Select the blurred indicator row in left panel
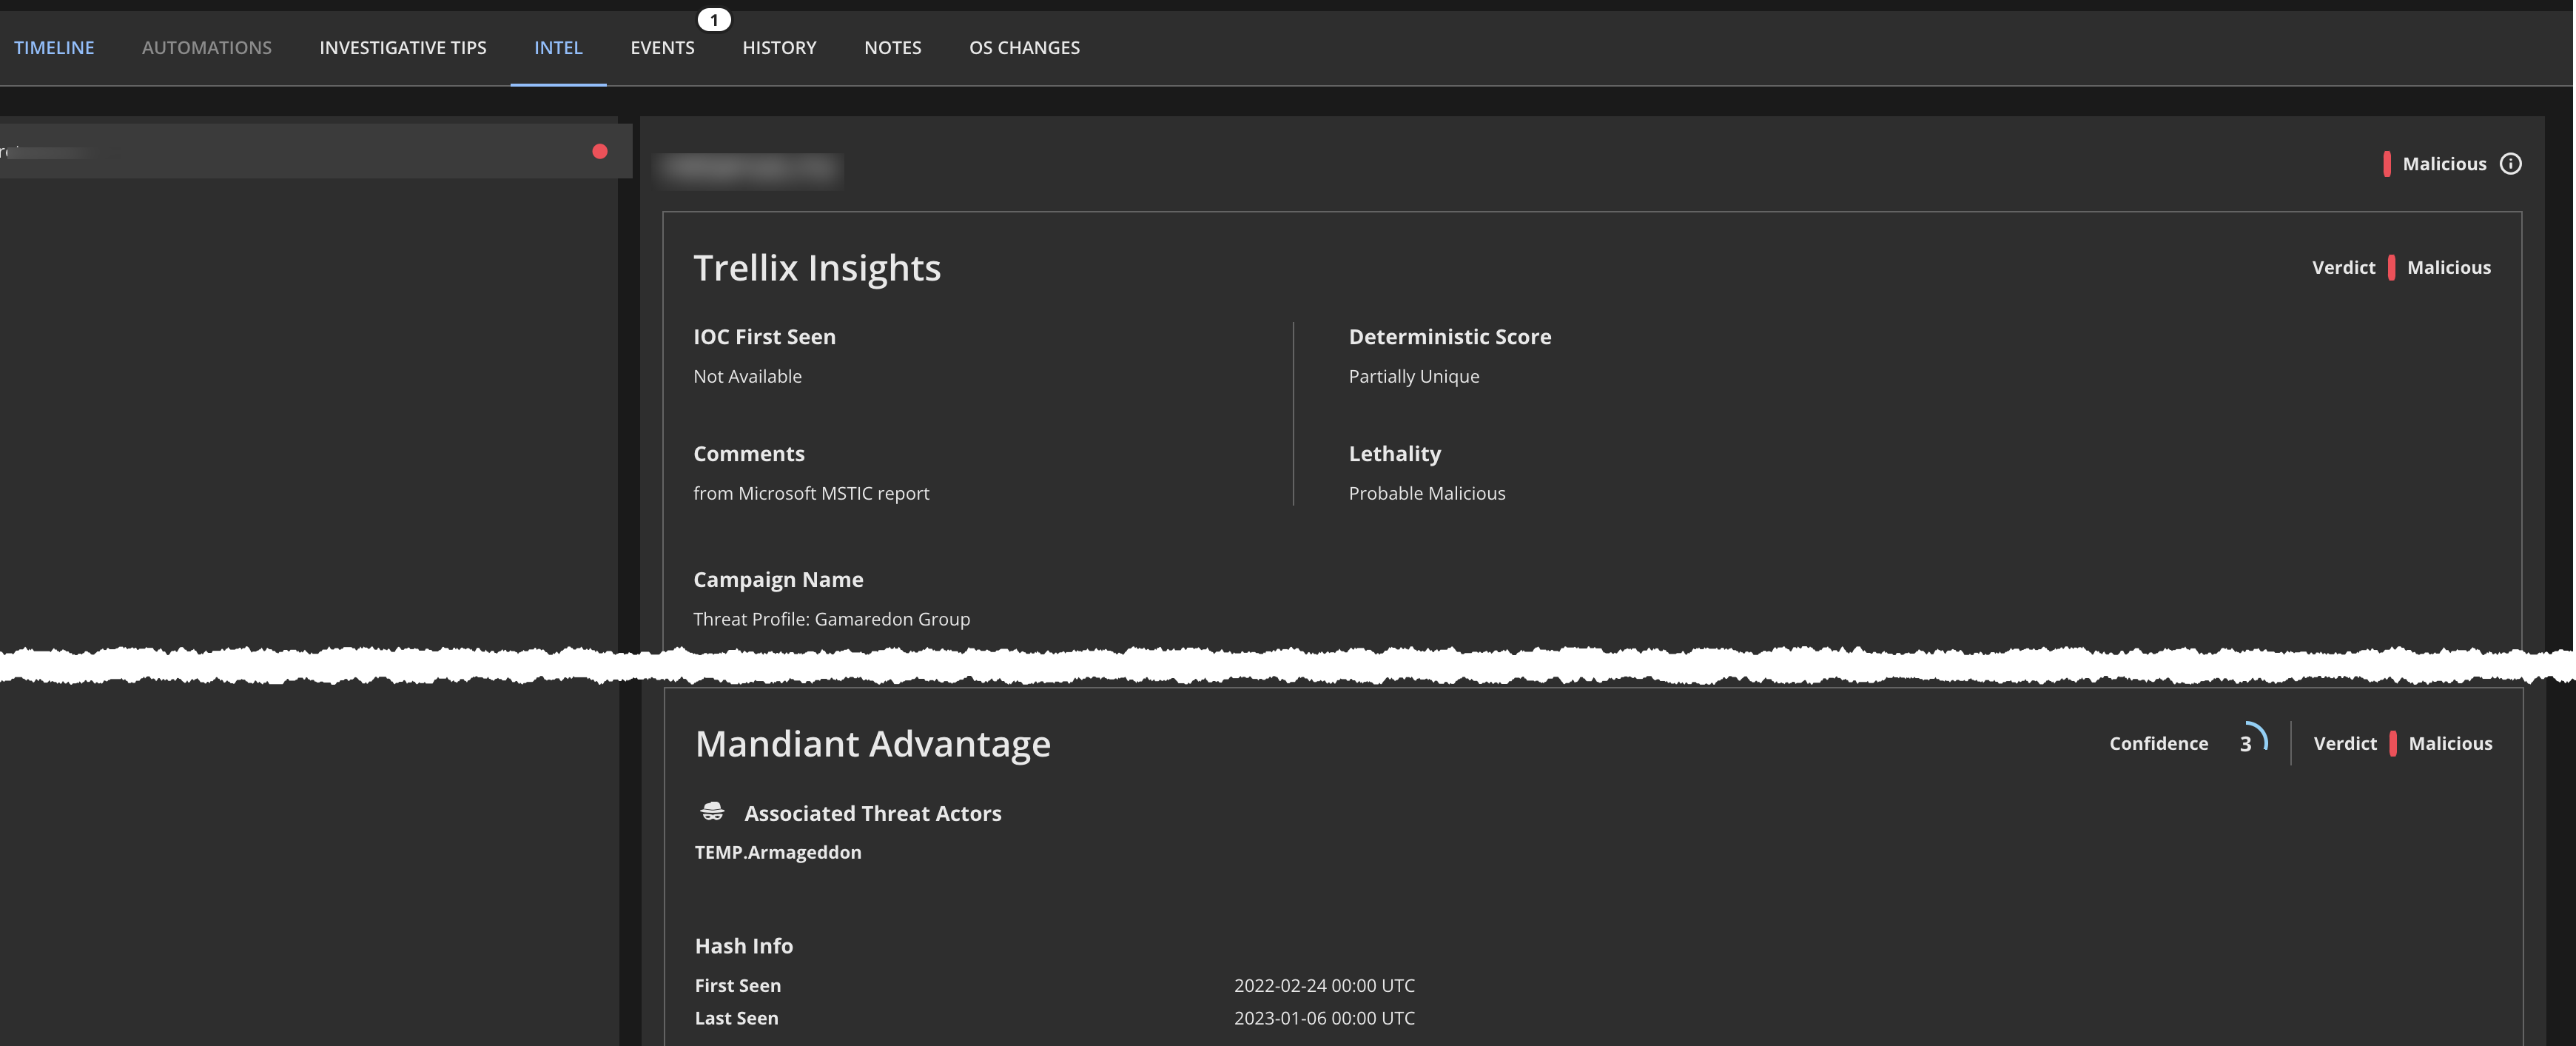This screenshot has height=1046, width=2576. coord(316,151)
